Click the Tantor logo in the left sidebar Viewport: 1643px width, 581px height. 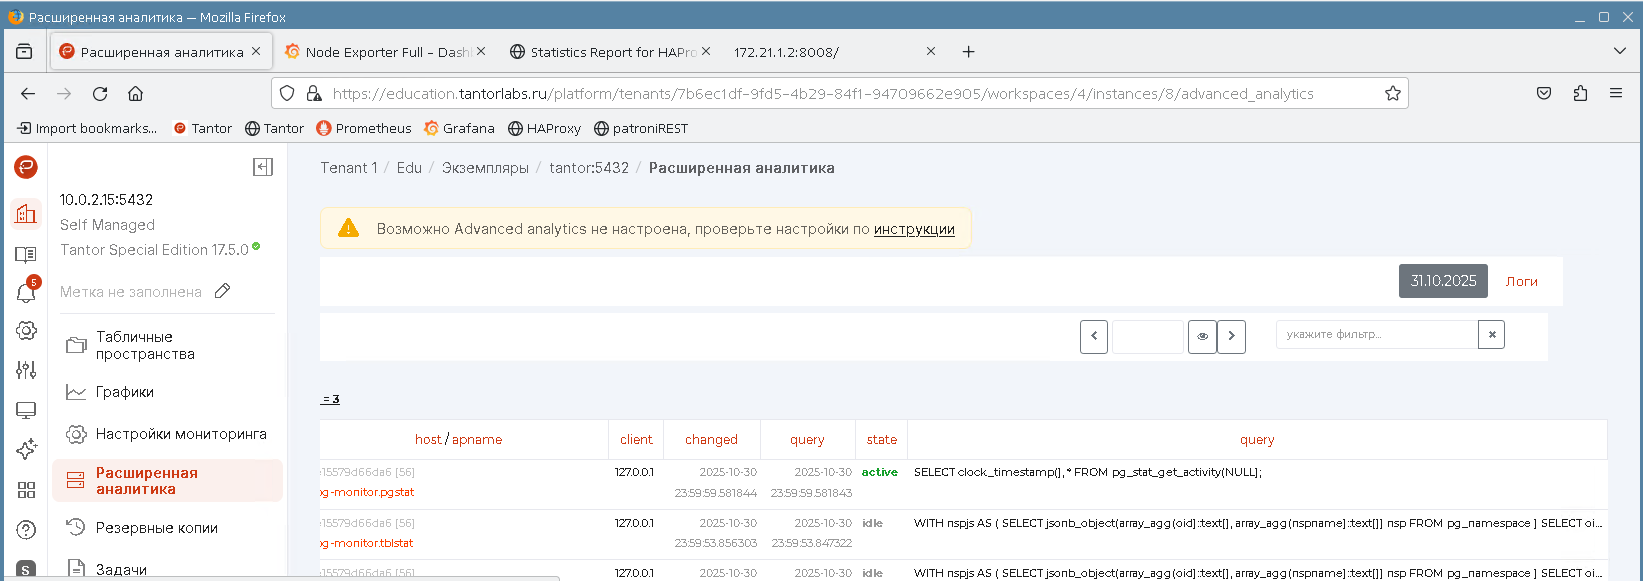click(x=26, y=167)
